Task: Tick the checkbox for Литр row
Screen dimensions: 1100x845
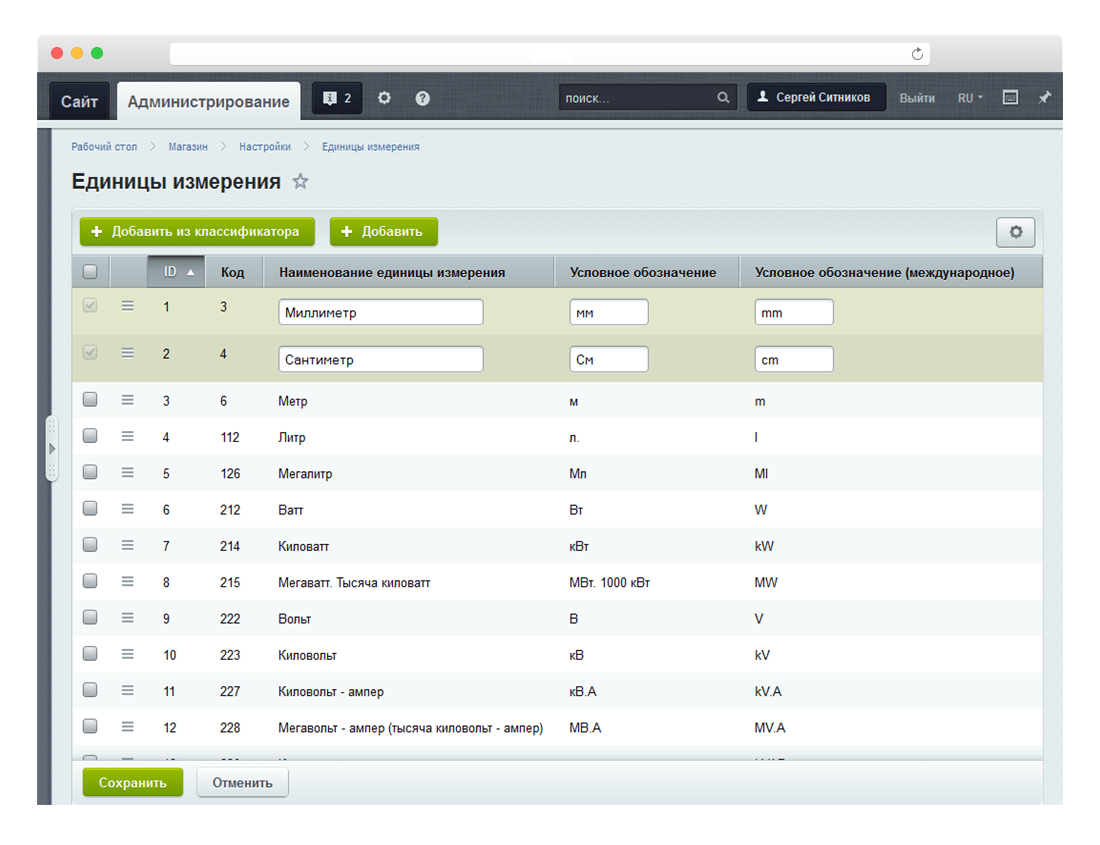Action: (x=90, y=436)
